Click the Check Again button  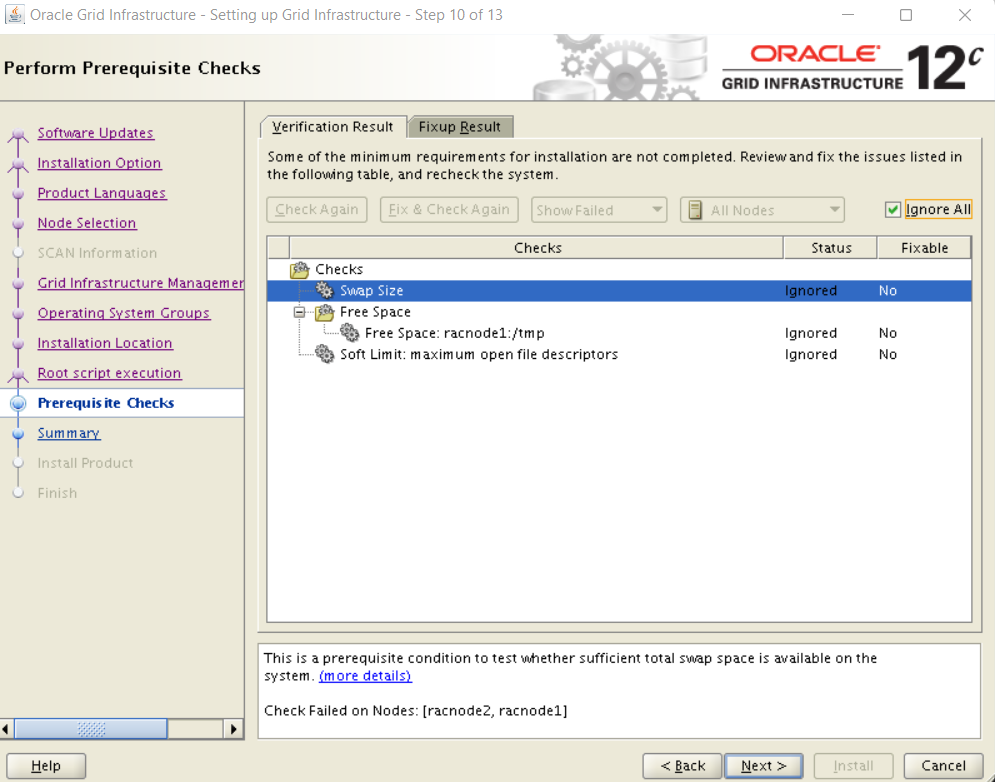317,210
